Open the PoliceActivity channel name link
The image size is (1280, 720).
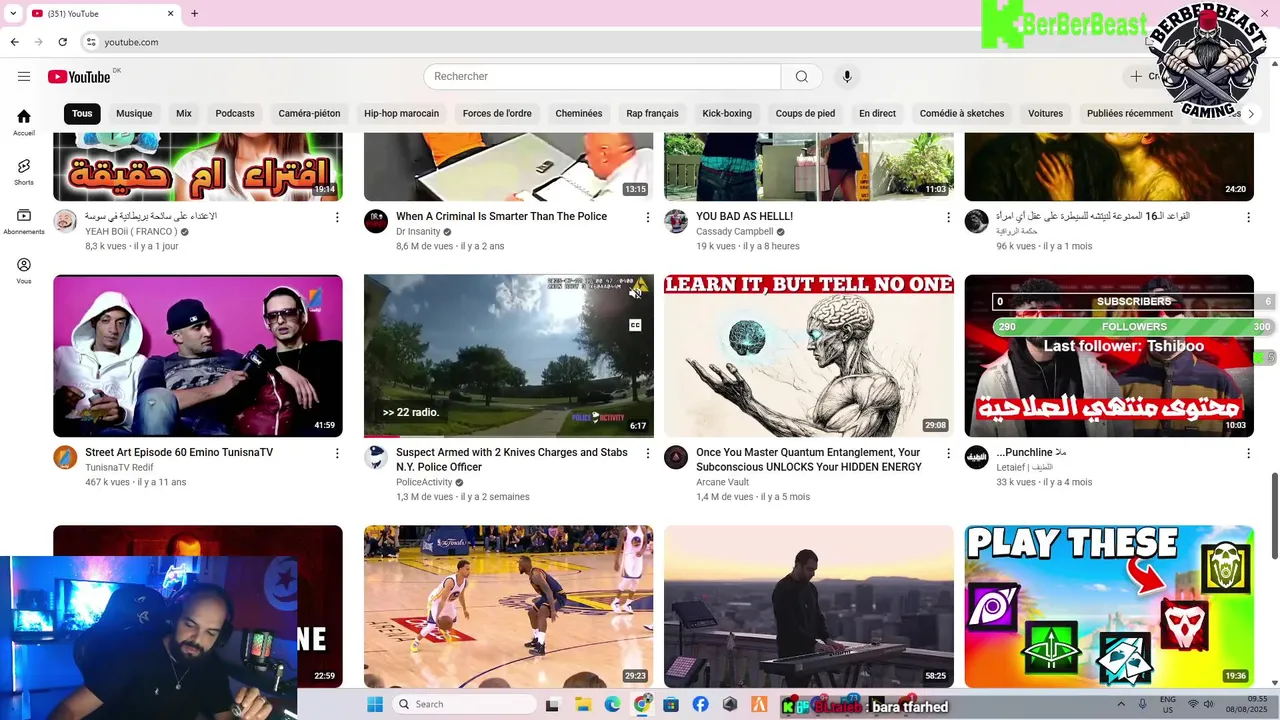(x=424, y=482)
